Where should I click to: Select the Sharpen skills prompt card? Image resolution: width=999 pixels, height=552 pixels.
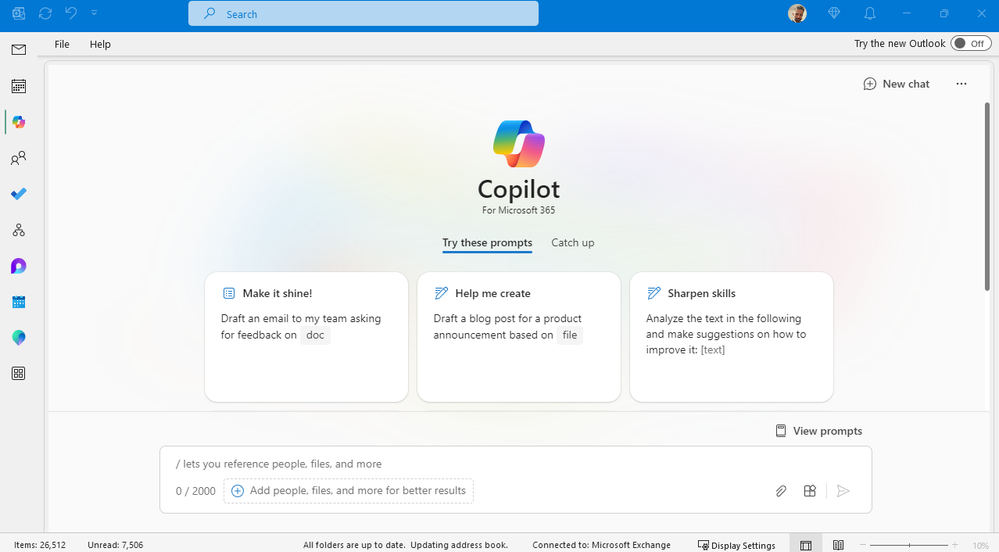pos(731,337)
